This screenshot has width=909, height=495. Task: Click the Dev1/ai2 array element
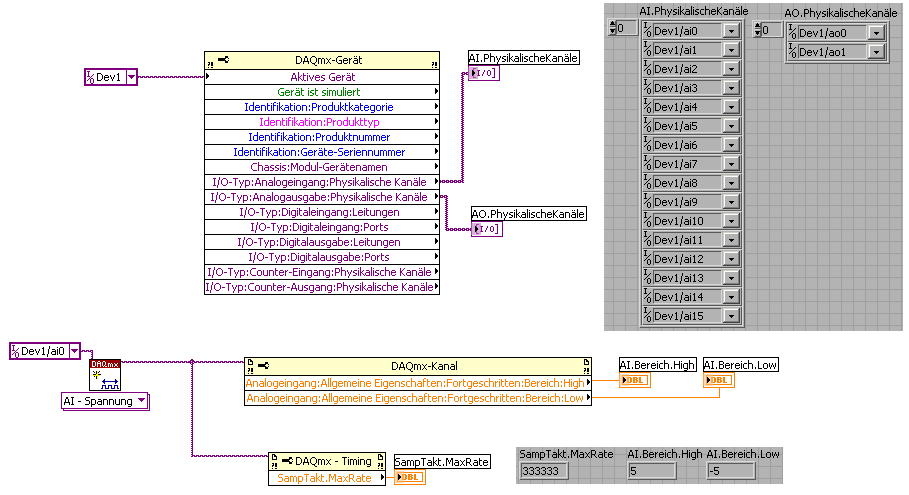pos(691,69)
